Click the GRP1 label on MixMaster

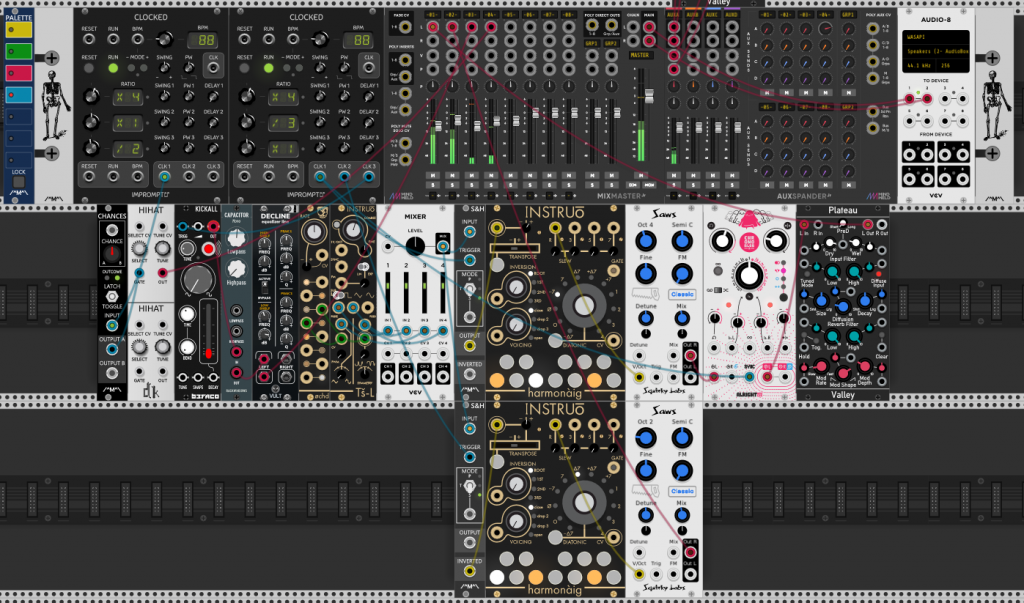[x=592, y=44]
